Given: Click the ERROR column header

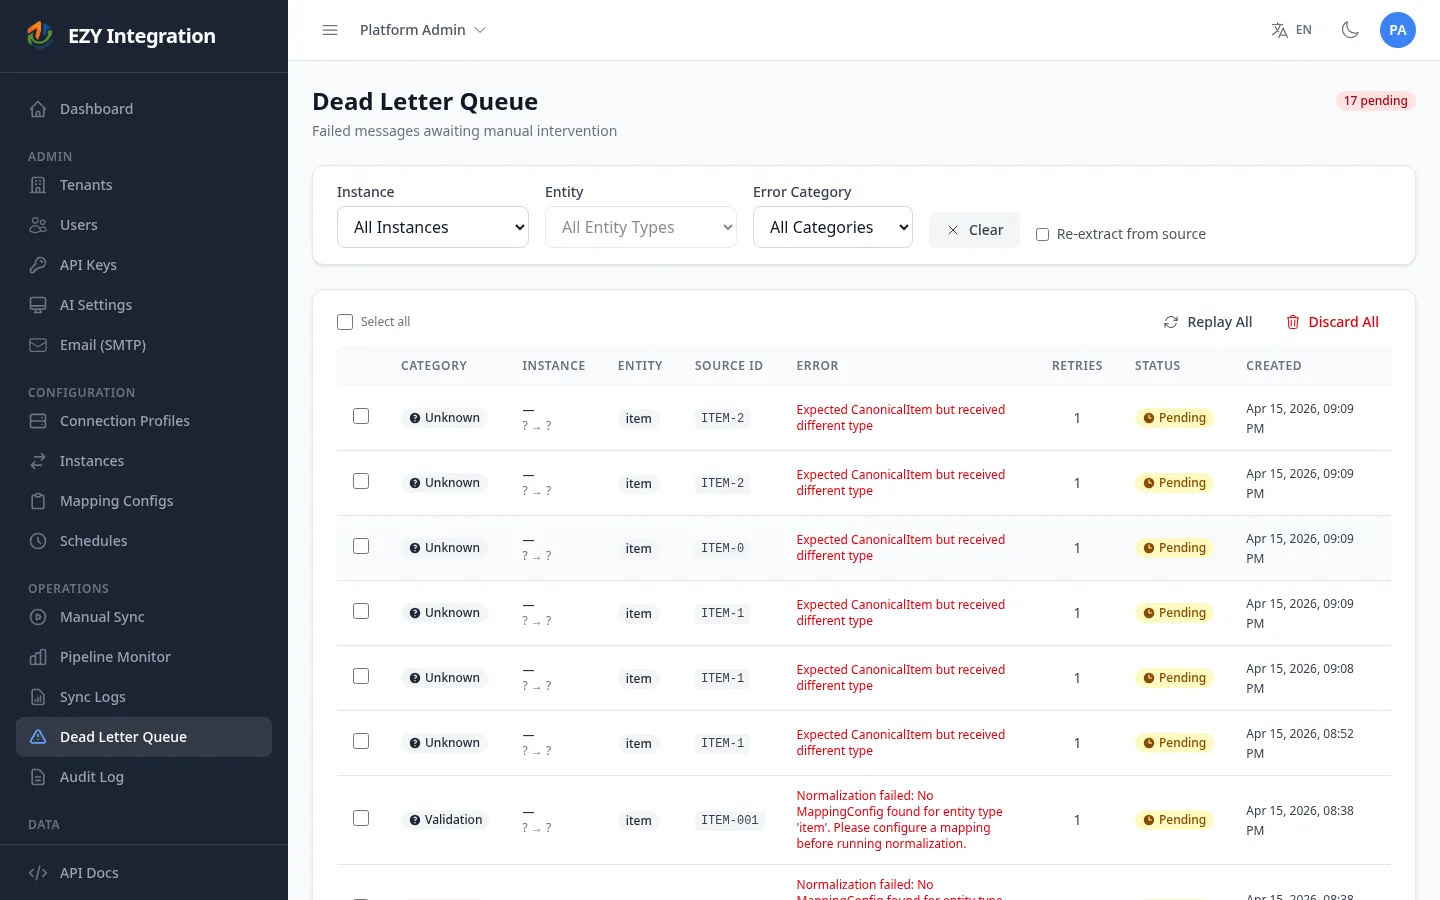Looking at the screenshot, I should tap(817, 366).
